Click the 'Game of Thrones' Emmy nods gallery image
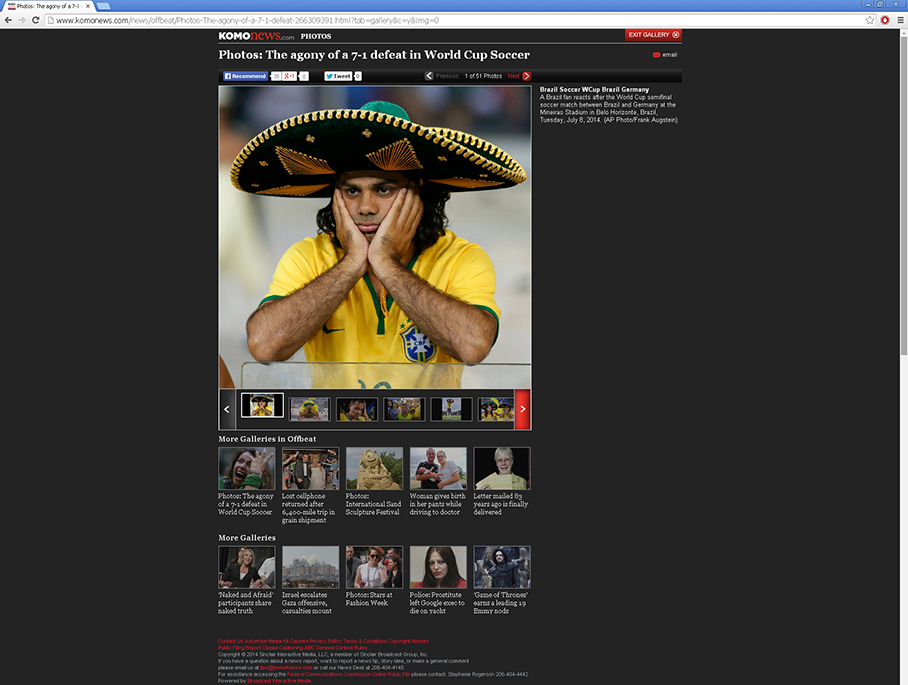The width and height of the screenshot is (908, 685). click(501, 567)
